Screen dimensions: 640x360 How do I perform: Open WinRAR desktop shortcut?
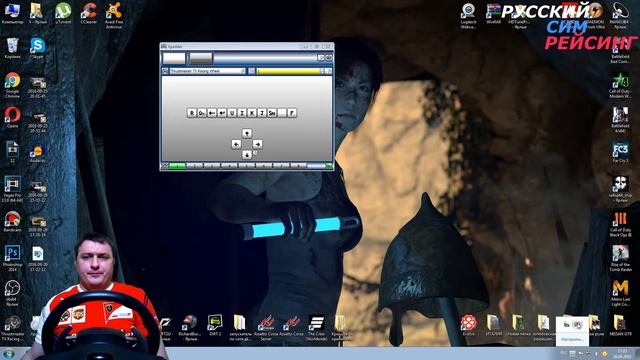tap(493, 13)
